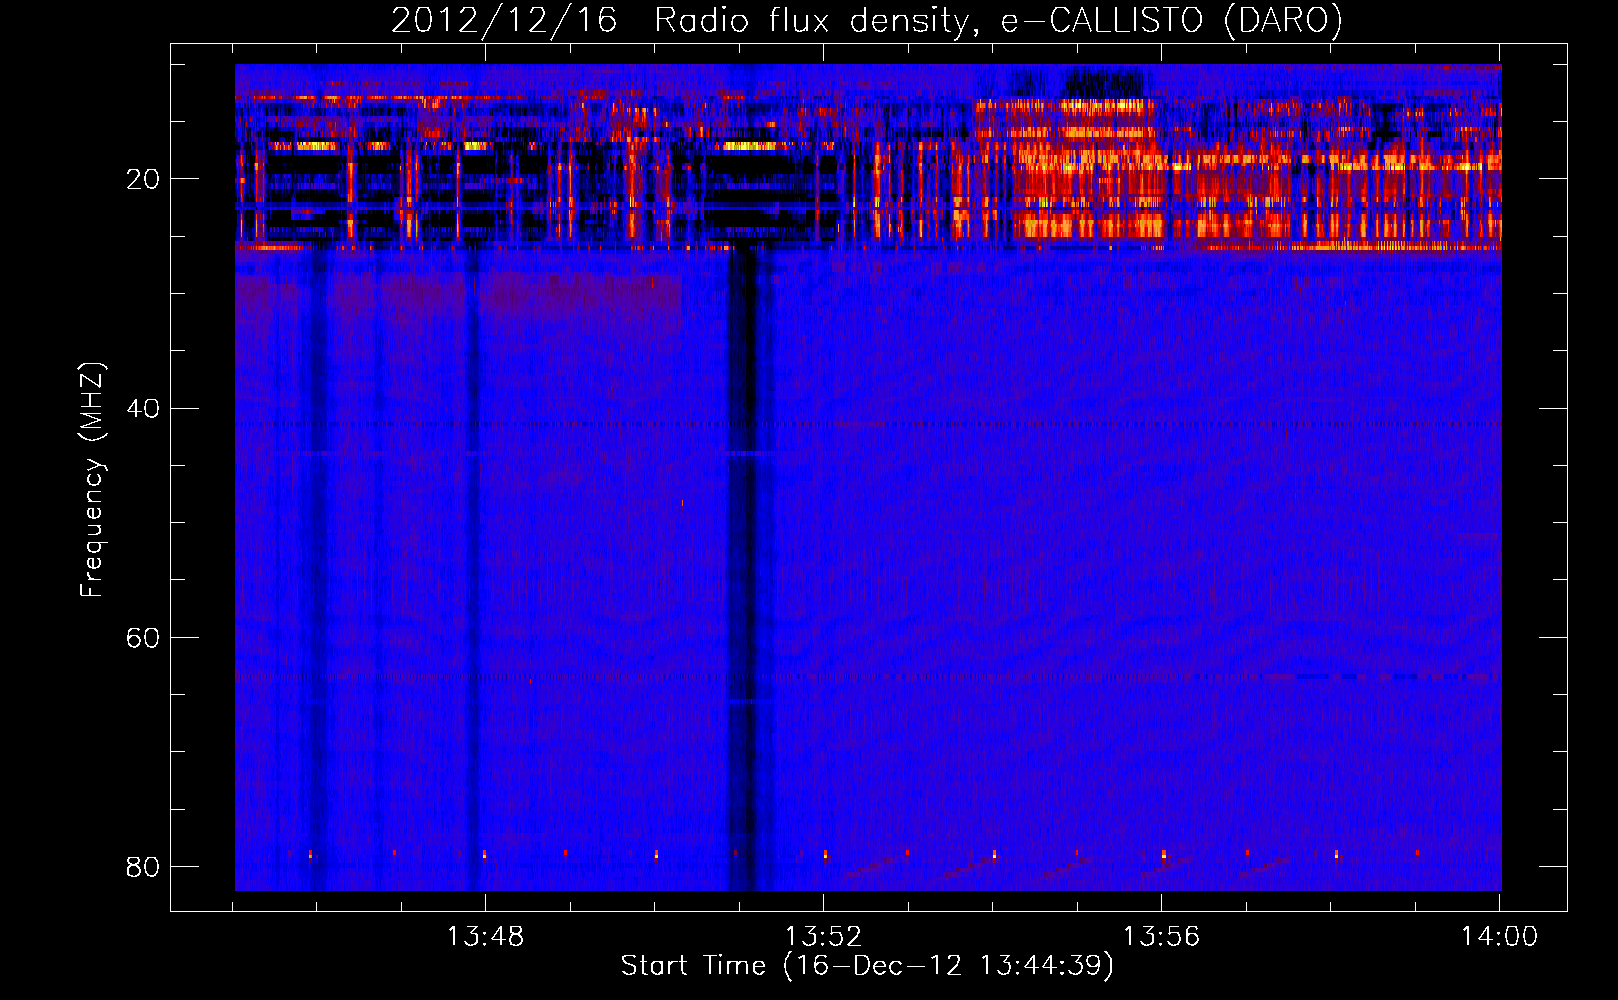Click the 14:00 time tick label

point(1499,937)
